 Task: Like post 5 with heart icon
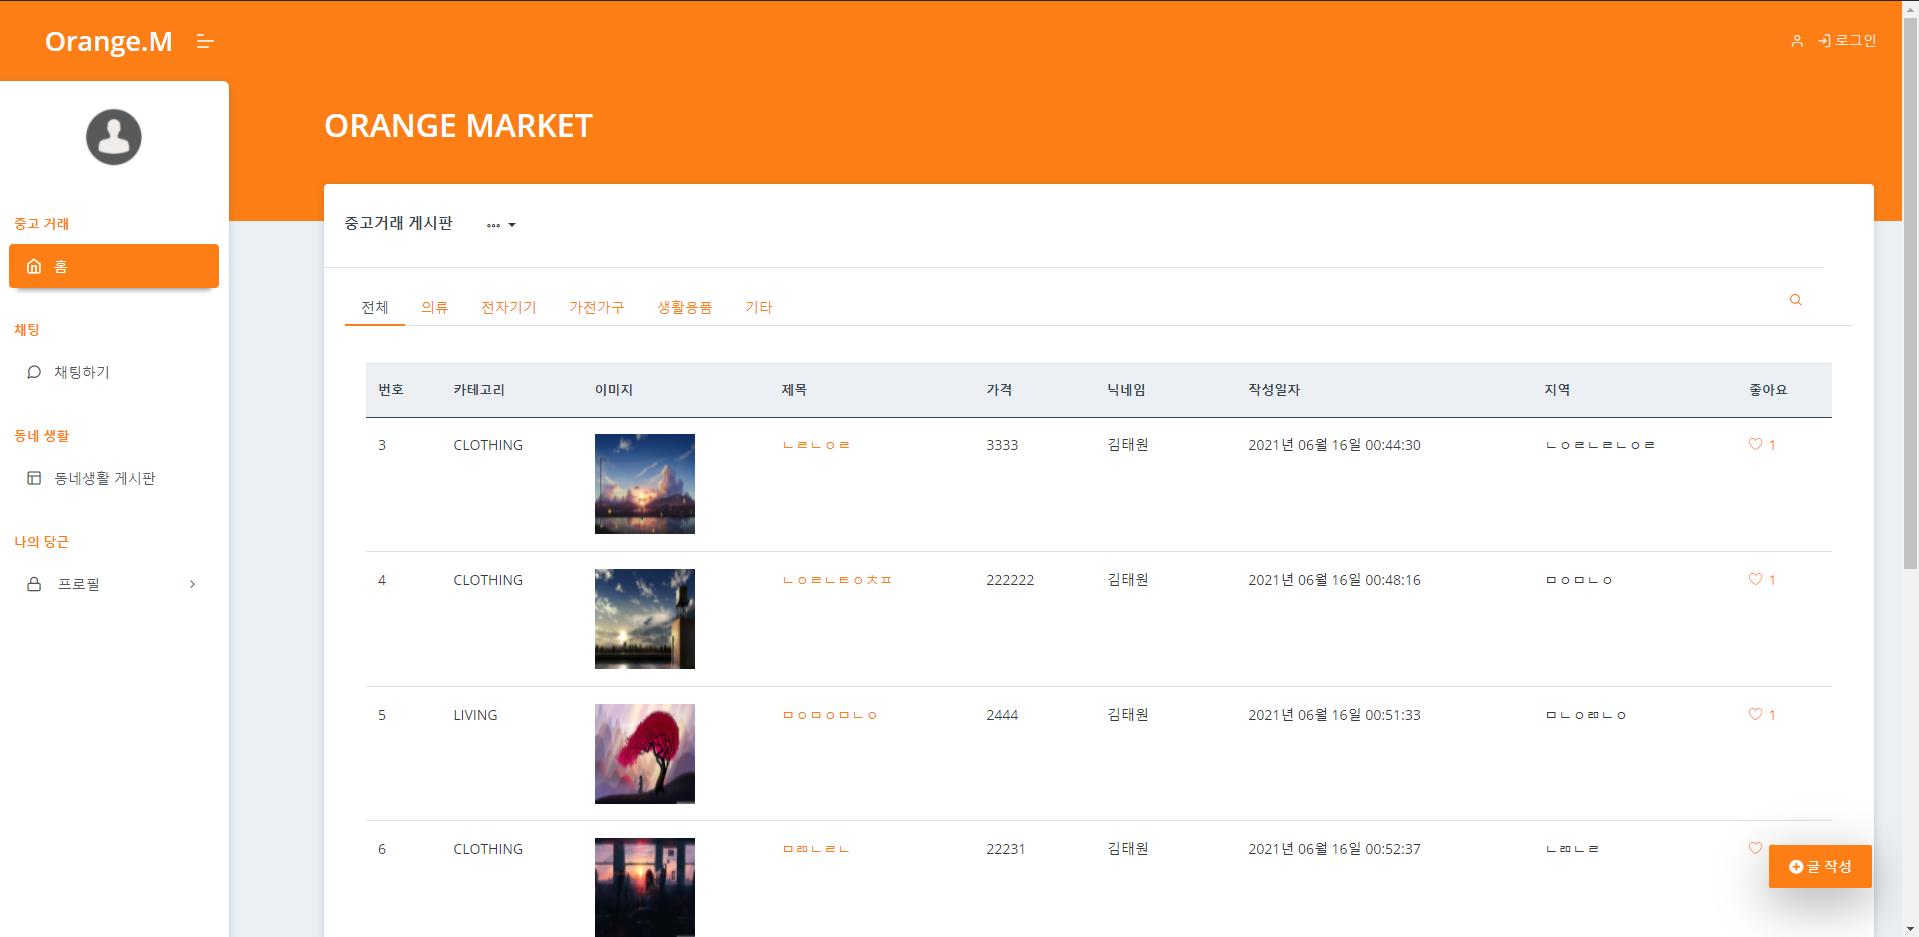[1755, 714]
